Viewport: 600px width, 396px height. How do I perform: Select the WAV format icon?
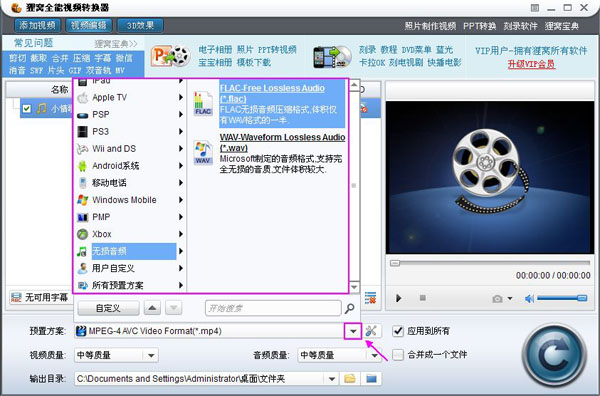pos(203,153)
